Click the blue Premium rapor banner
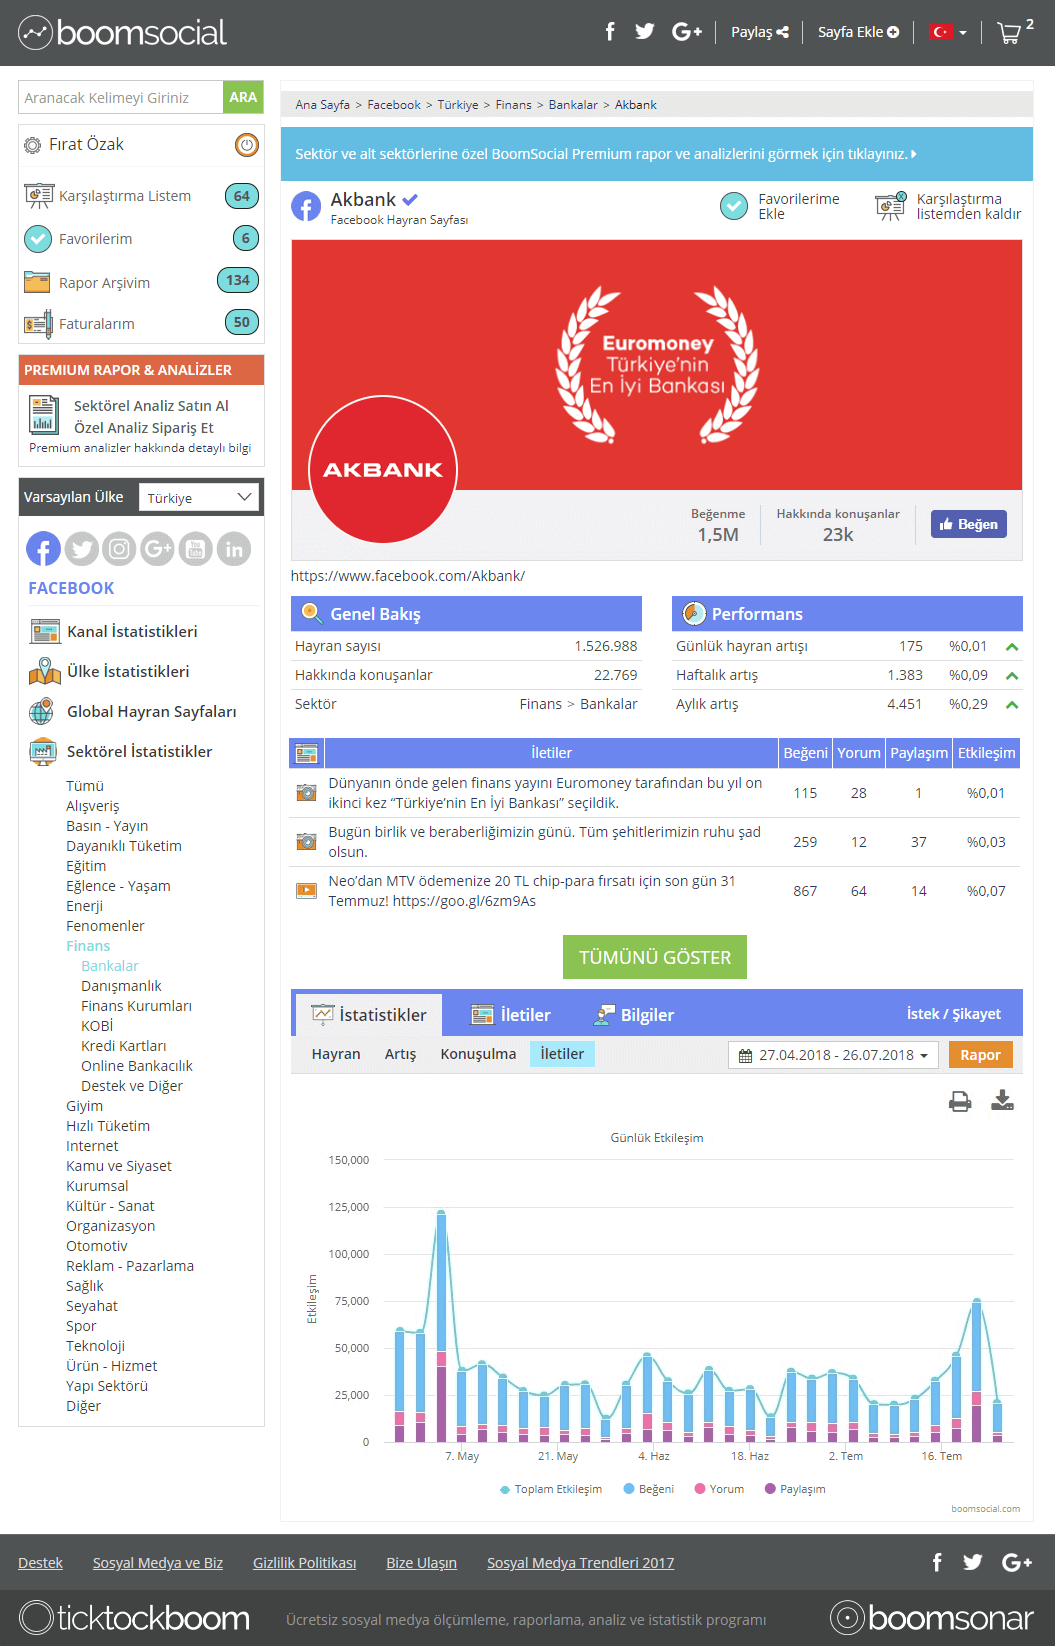Screen dimensions: 1055x1646 click(x=657, y=154)
